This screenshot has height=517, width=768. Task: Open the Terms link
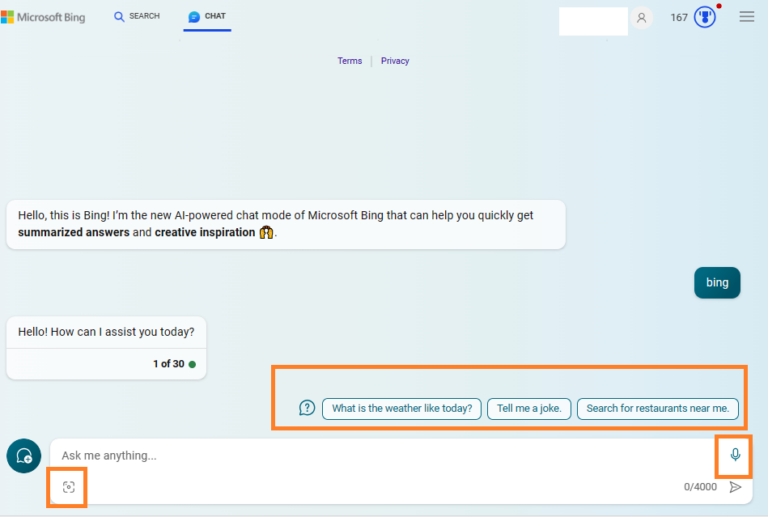pyautogui.click(x=350, y=61)
